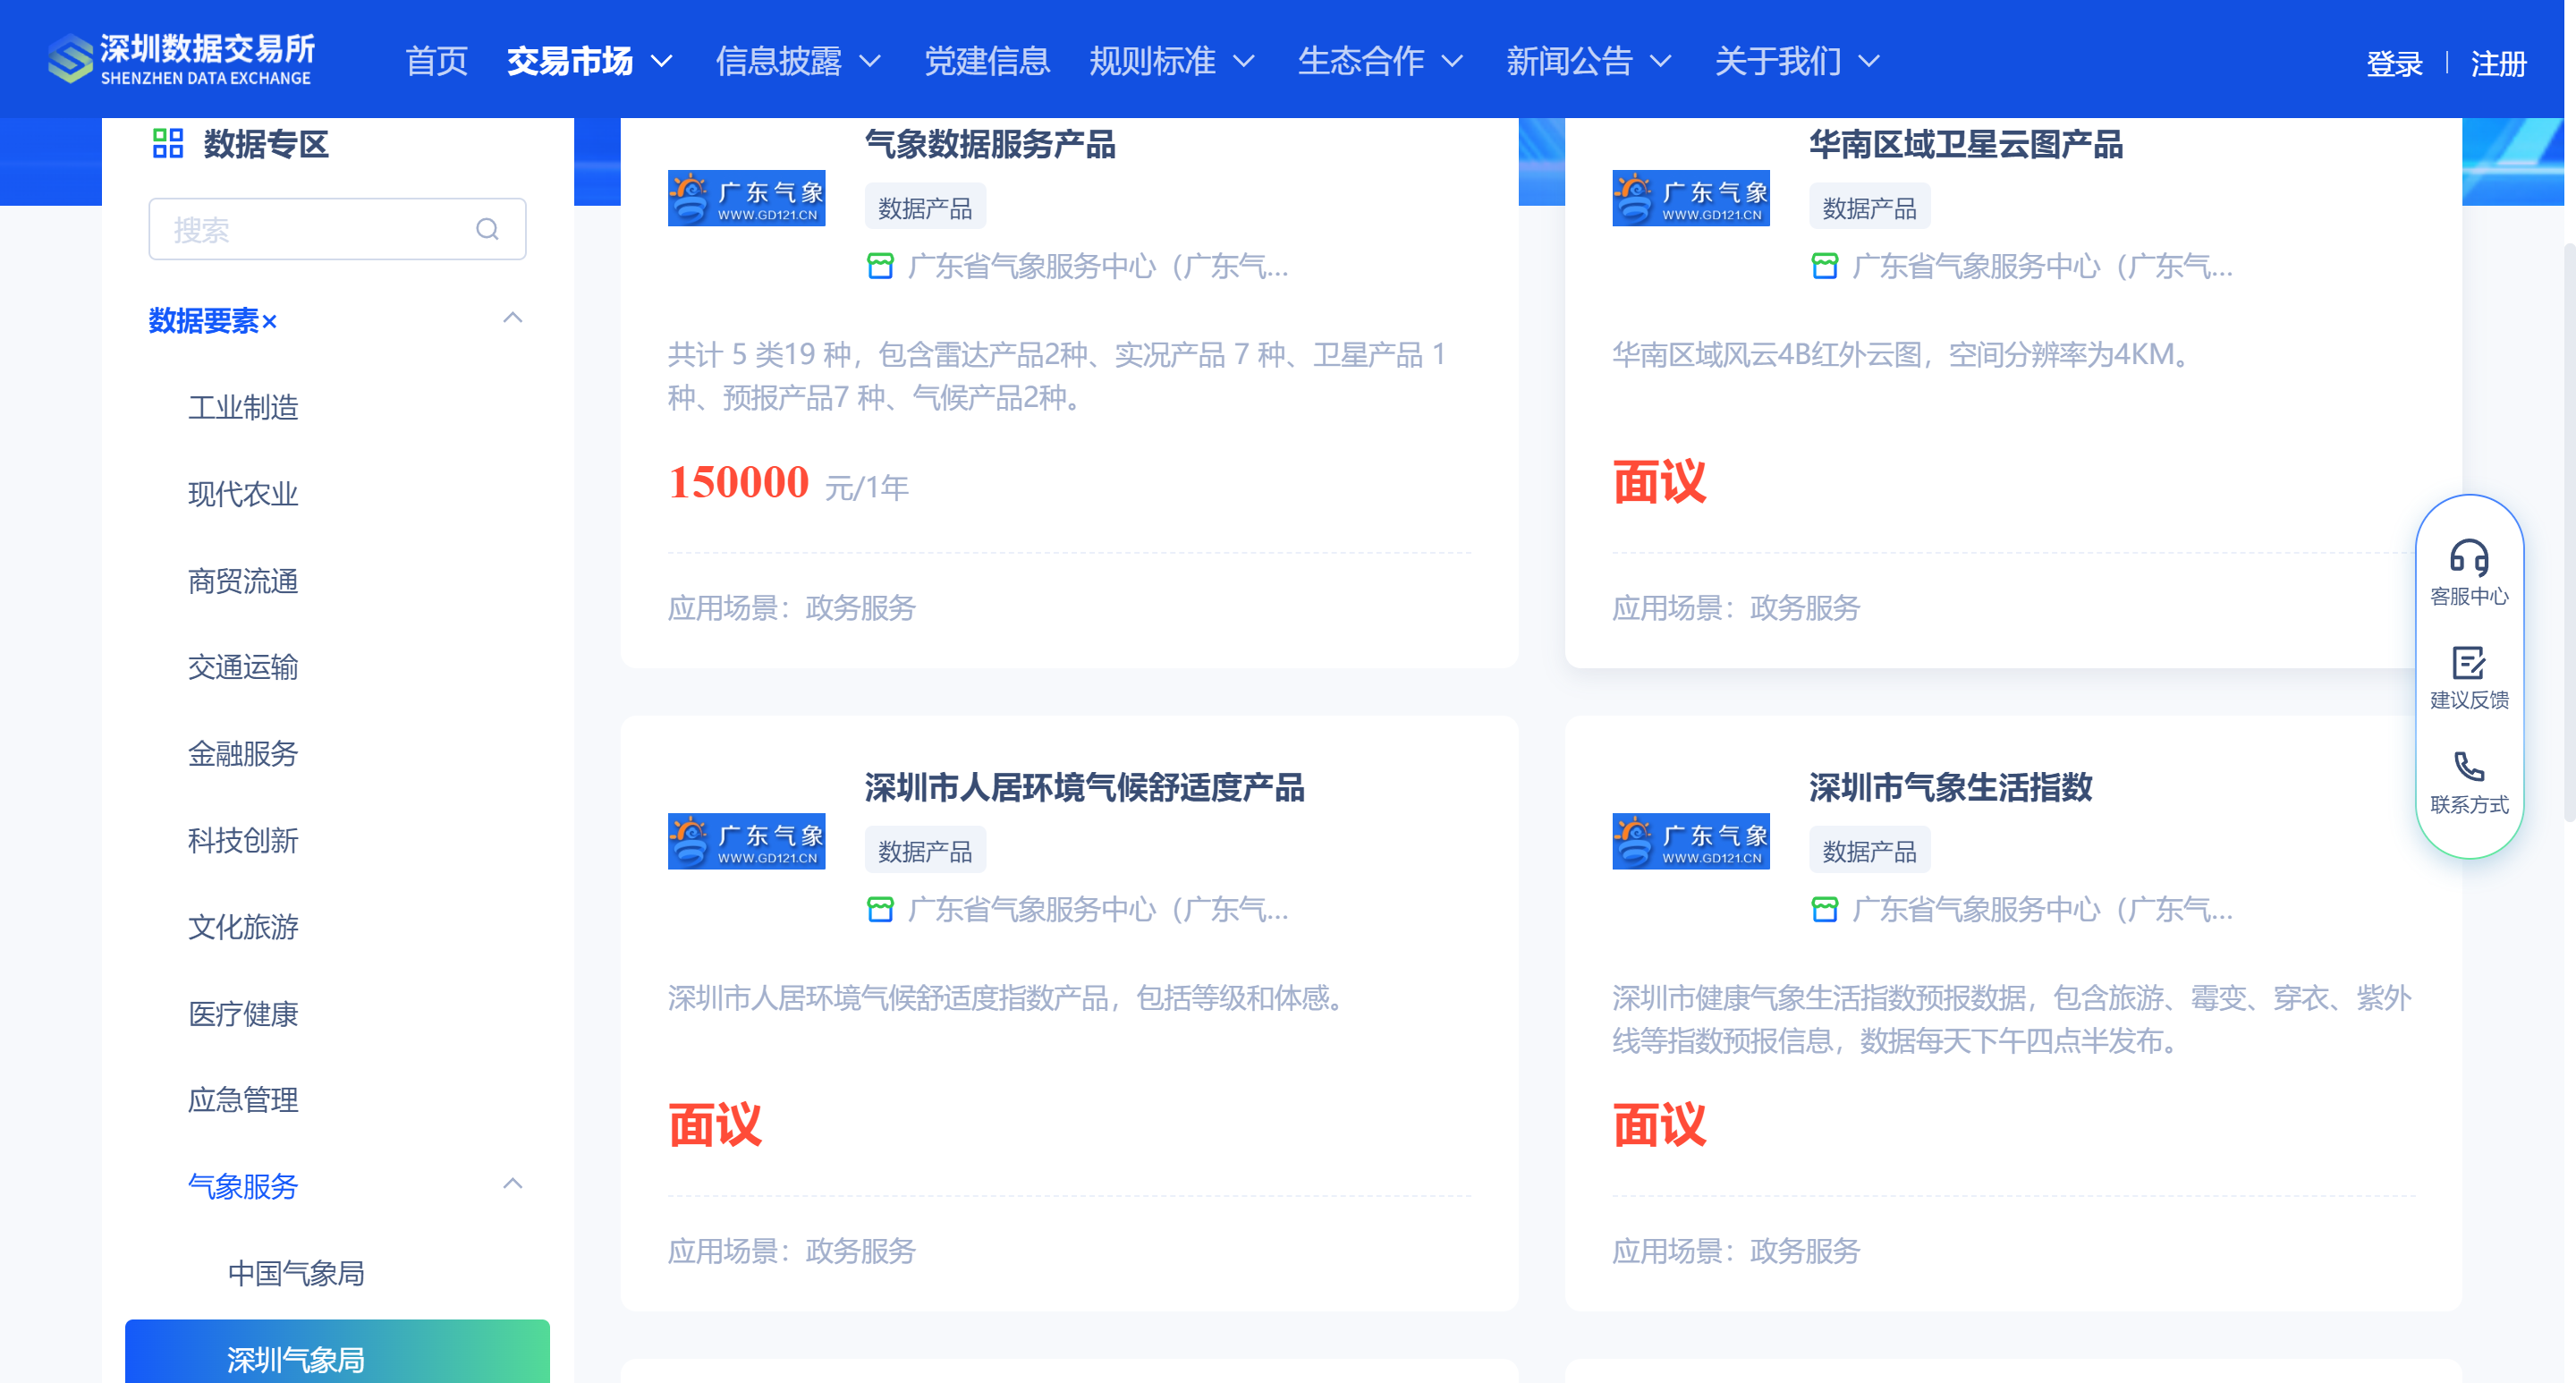Click the Shenzhen Data Exchange logo
The width and height of the screenshot is (2576, 1383).
click(x=181, y=59)
